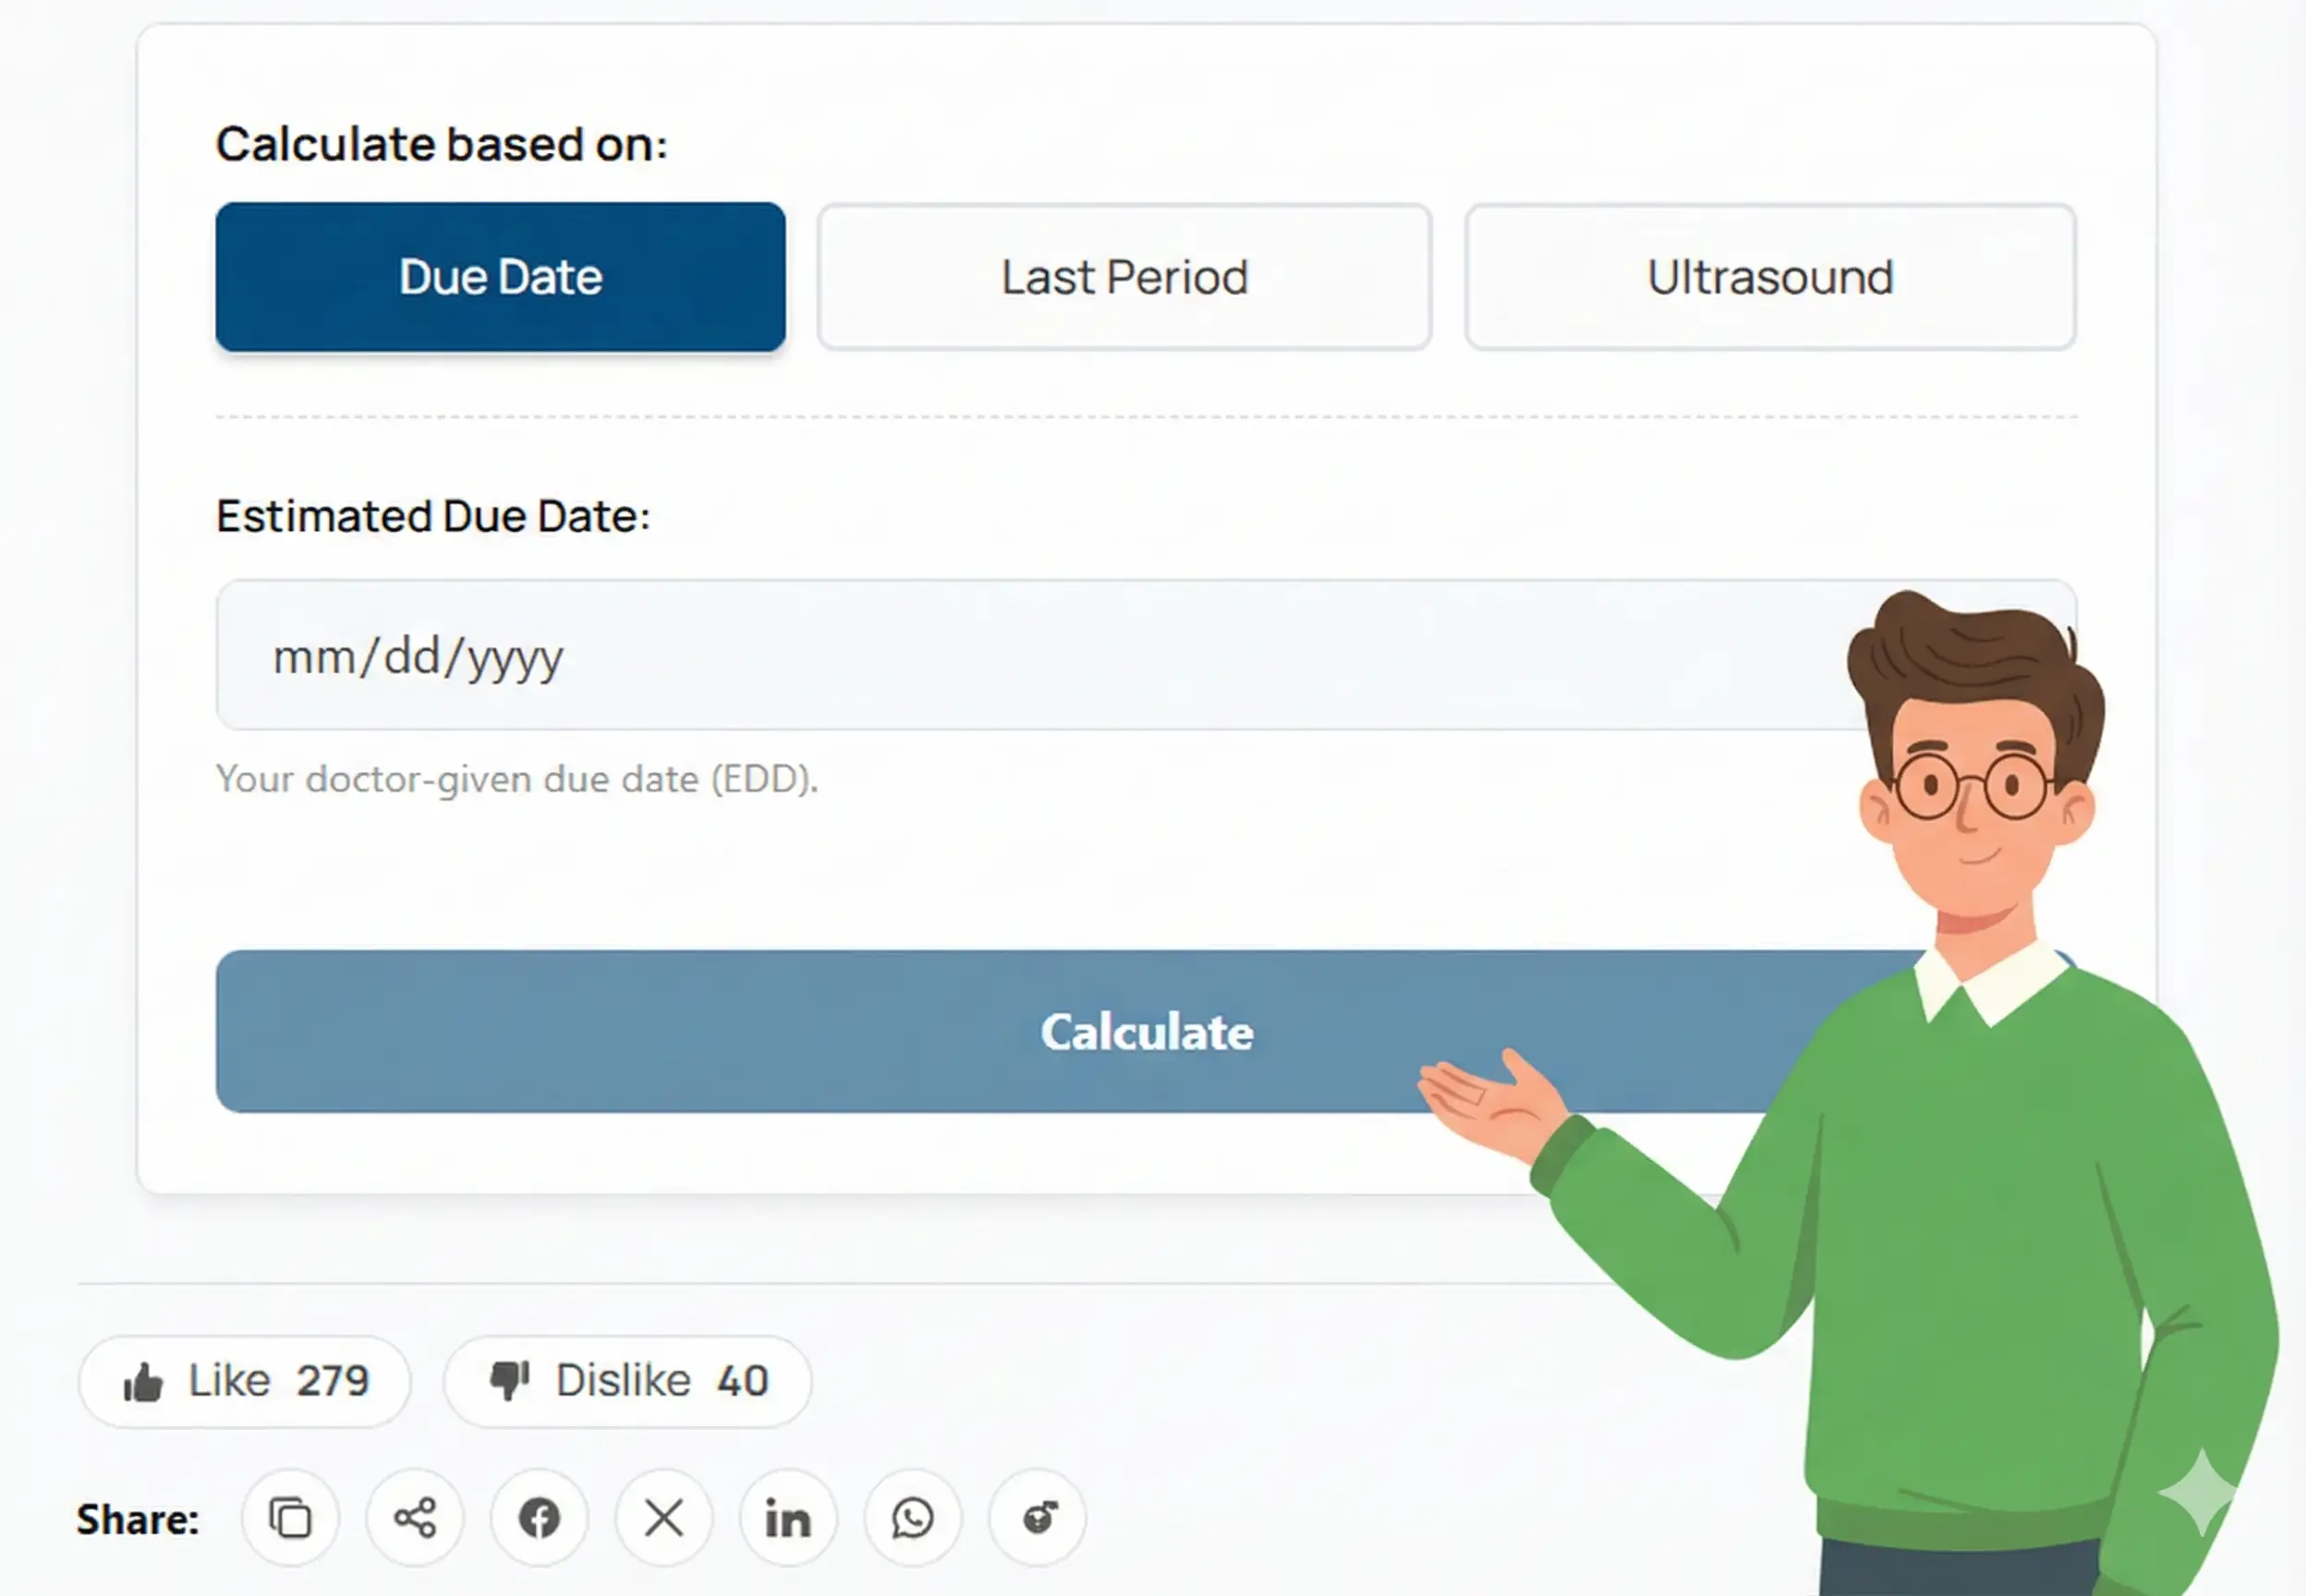Open more share options via the share icon
The image size is (2306, 1596).
coord(414,1518)
